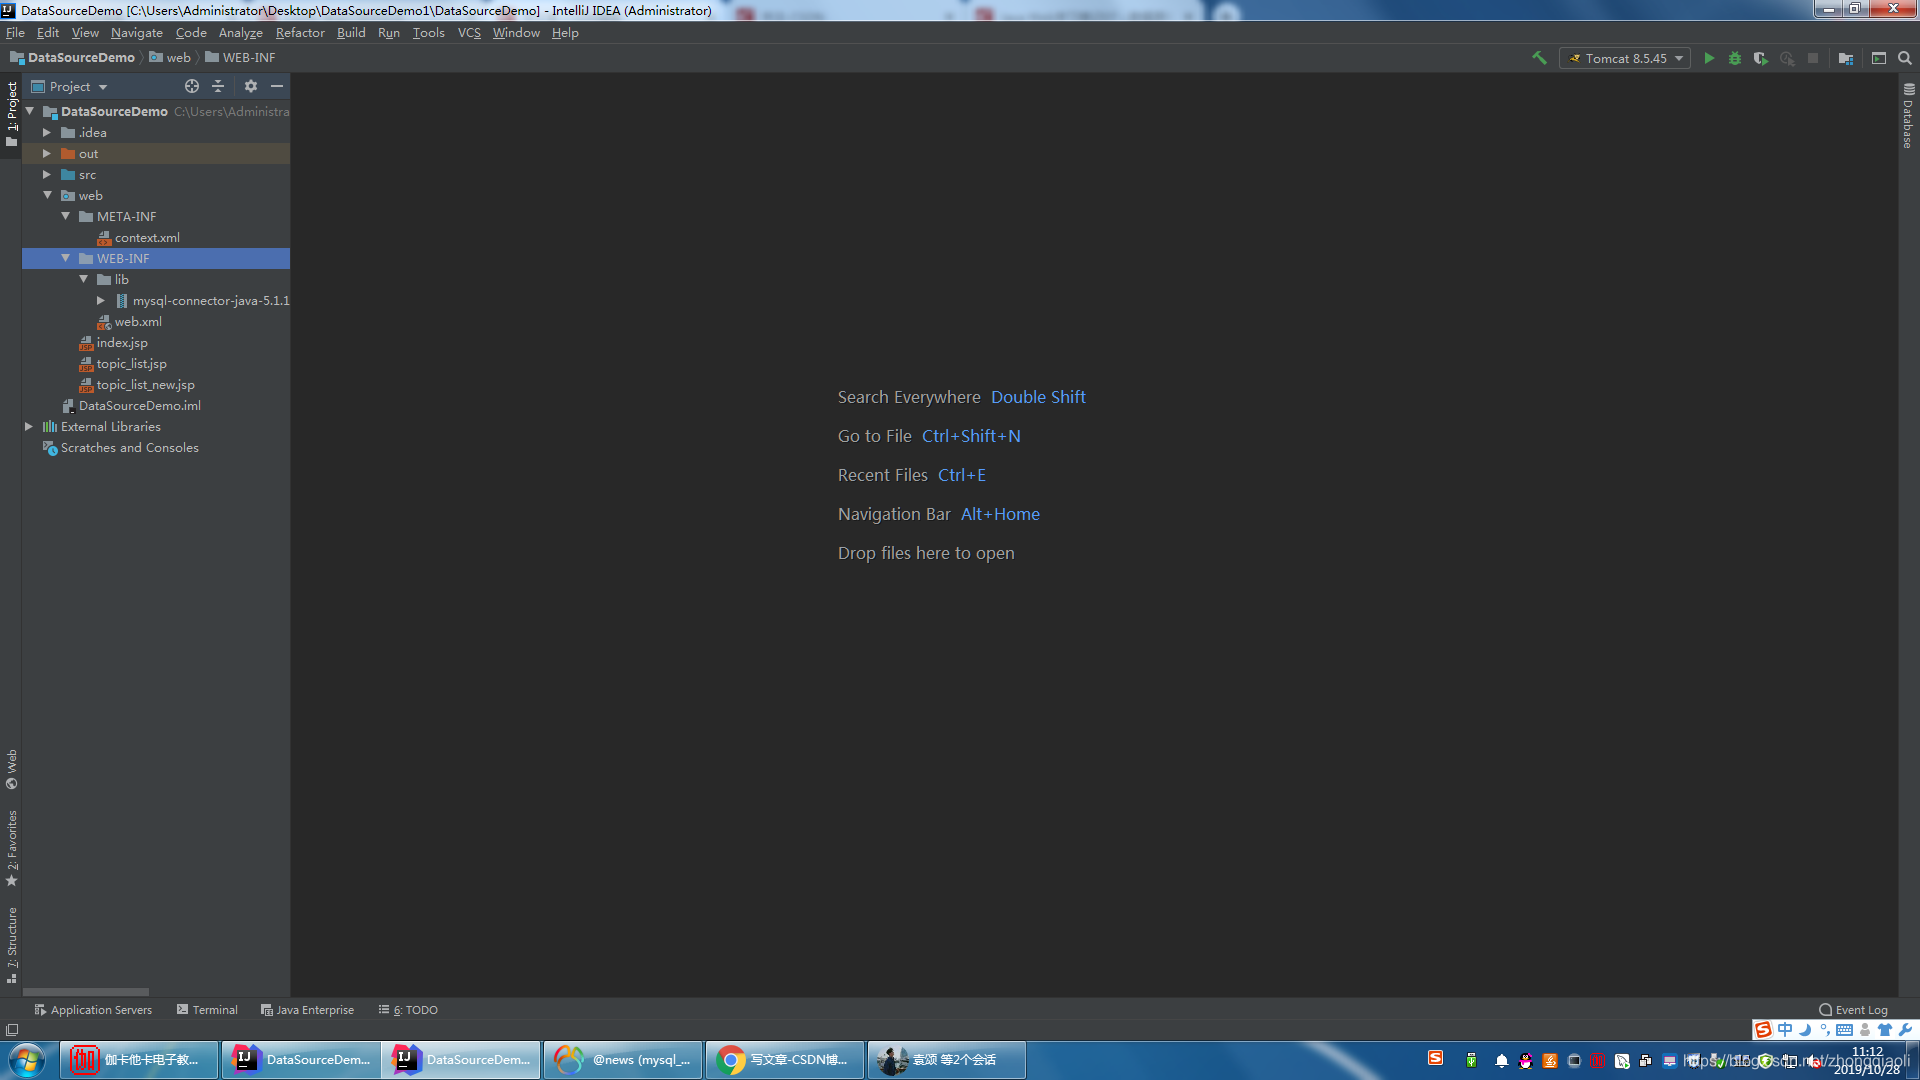
Task: Collapse the META-INF folder arrow
Action: 66,217
